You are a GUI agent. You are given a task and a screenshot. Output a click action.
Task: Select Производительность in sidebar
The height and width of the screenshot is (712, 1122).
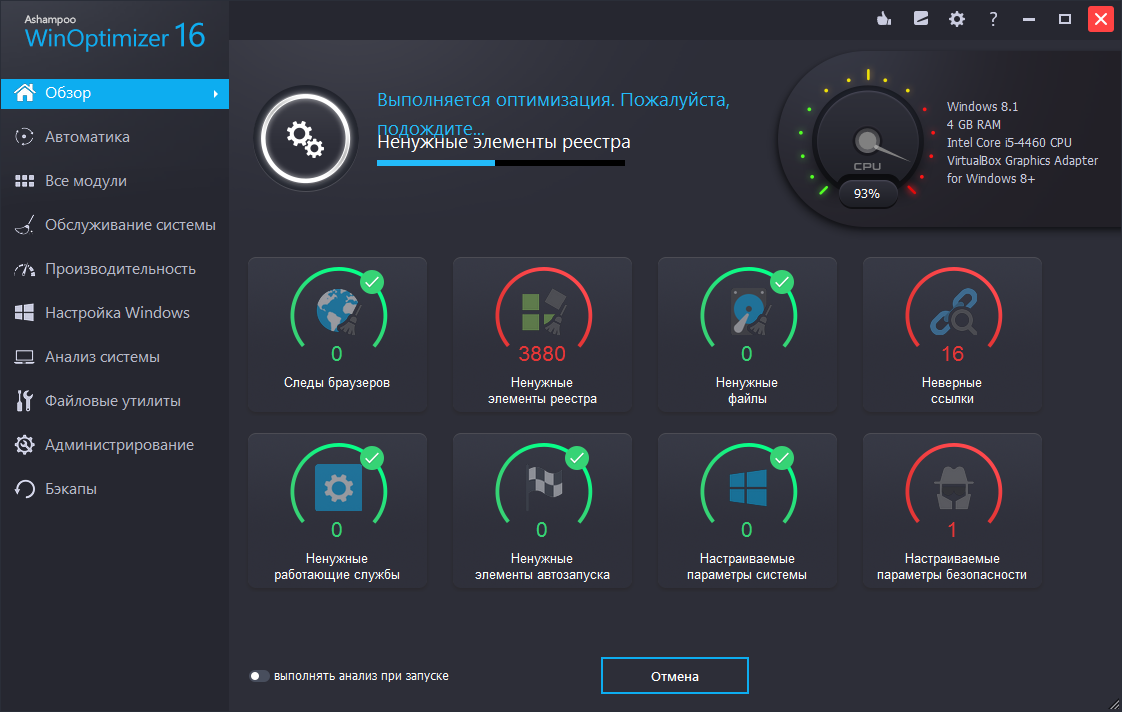(x=114, y=269)
